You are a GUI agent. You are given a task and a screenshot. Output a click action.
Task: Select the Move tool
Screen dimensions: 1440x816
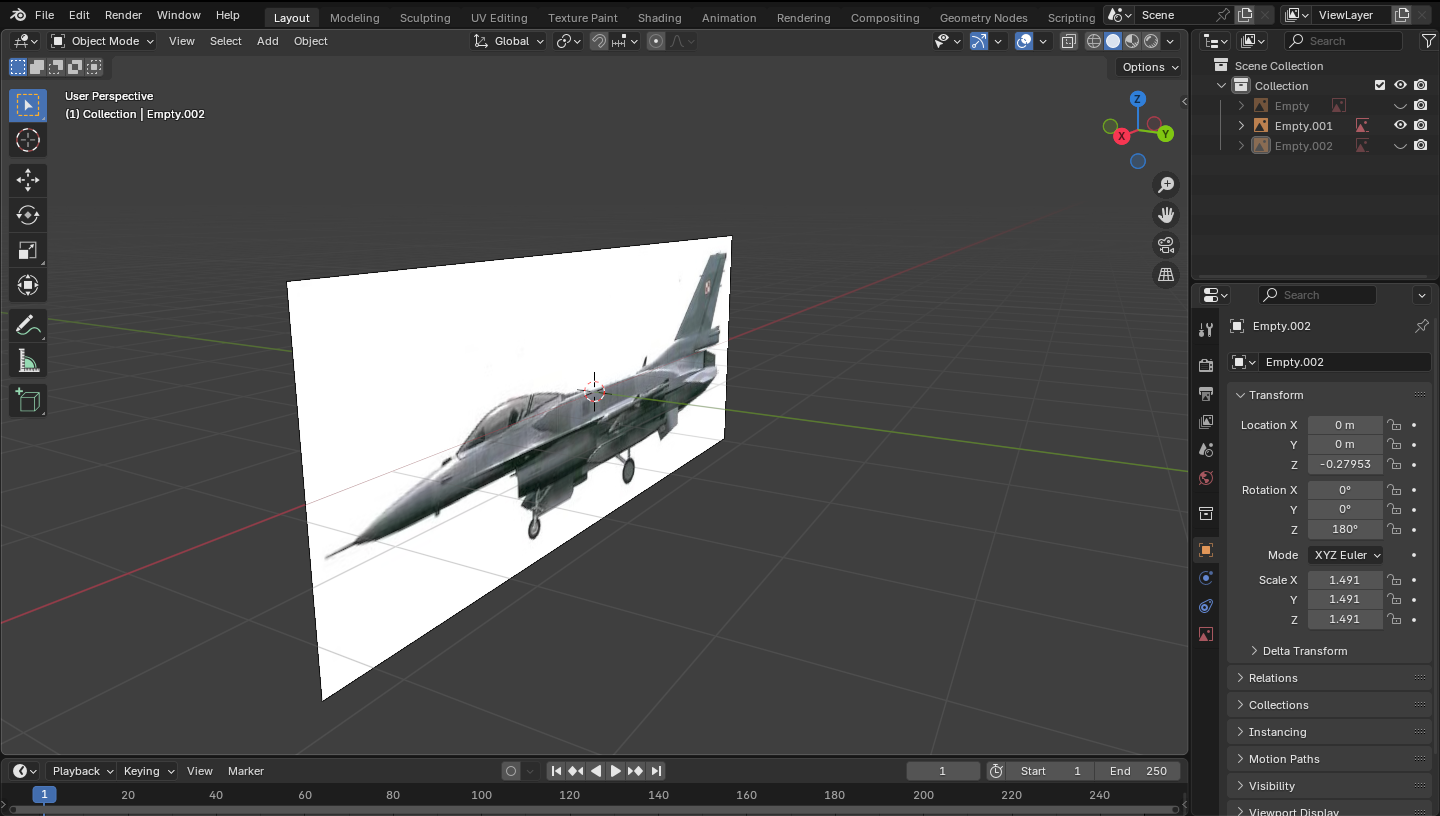click(x=28, y=180)
